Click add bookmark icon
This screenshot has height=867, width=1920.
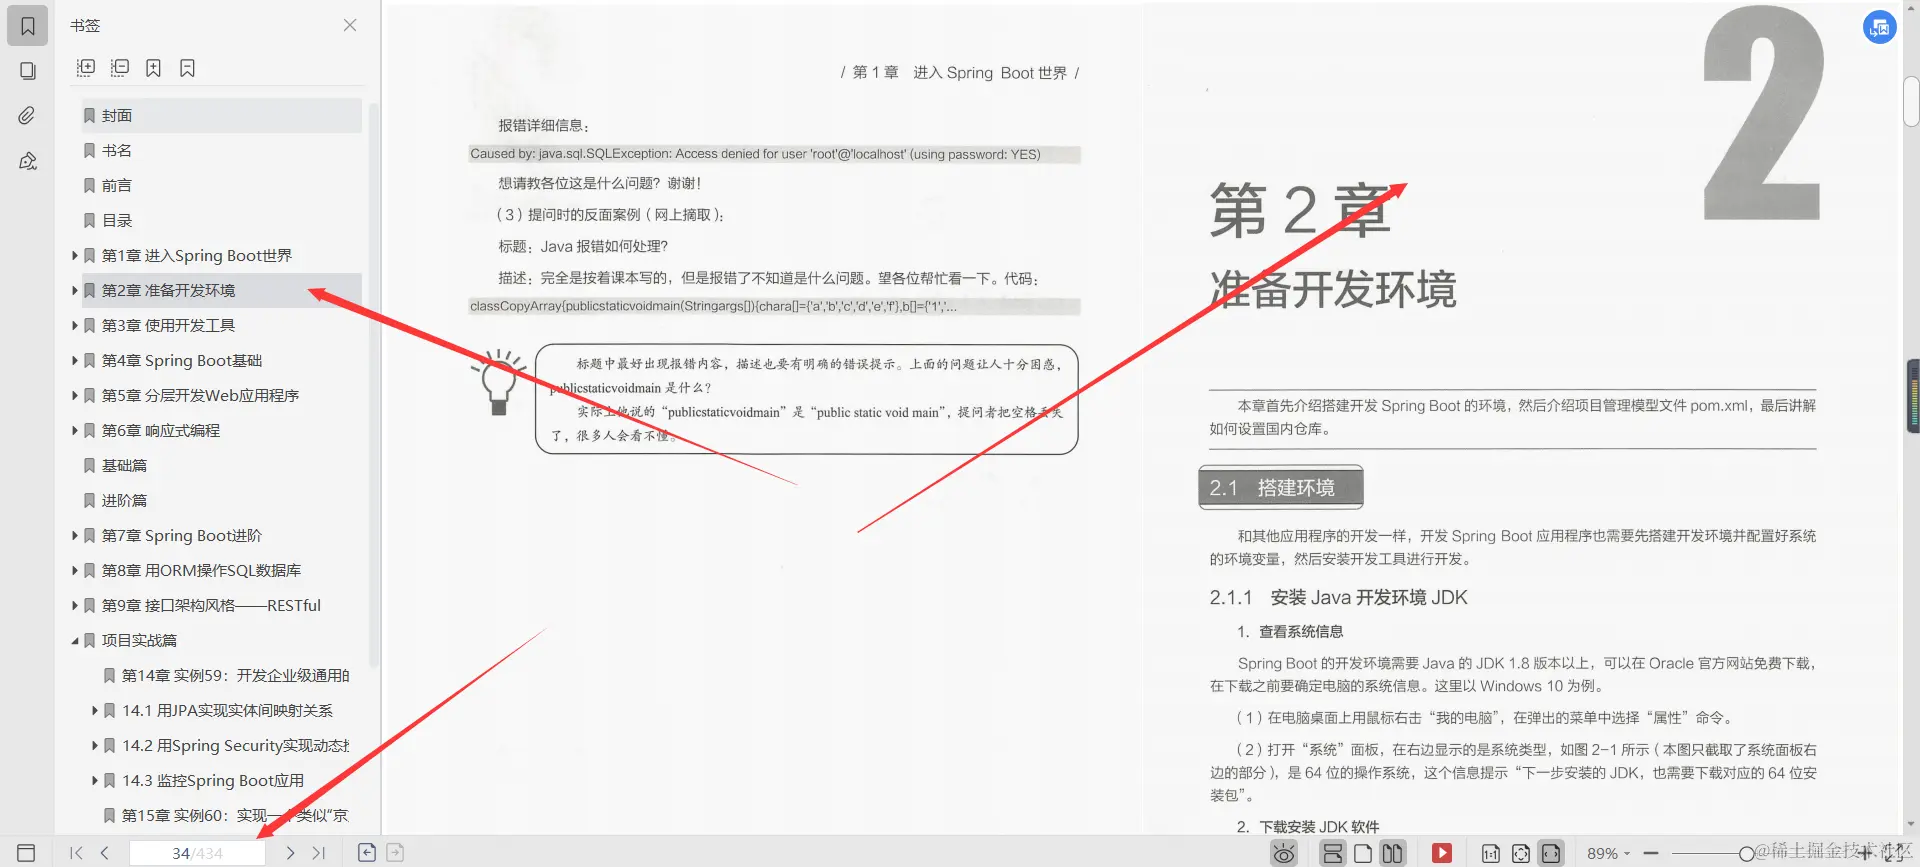pyautogui.click(x=153, y=67)
